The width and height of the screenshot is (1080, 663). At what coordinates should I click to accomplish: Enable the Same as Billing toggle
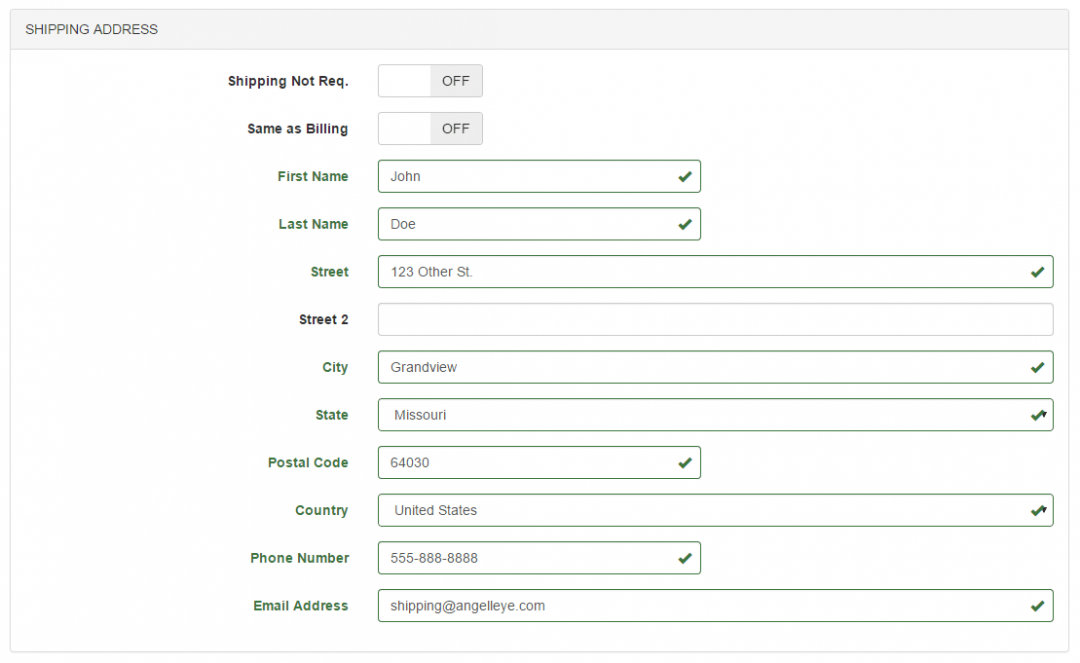[x=430, y=128]
